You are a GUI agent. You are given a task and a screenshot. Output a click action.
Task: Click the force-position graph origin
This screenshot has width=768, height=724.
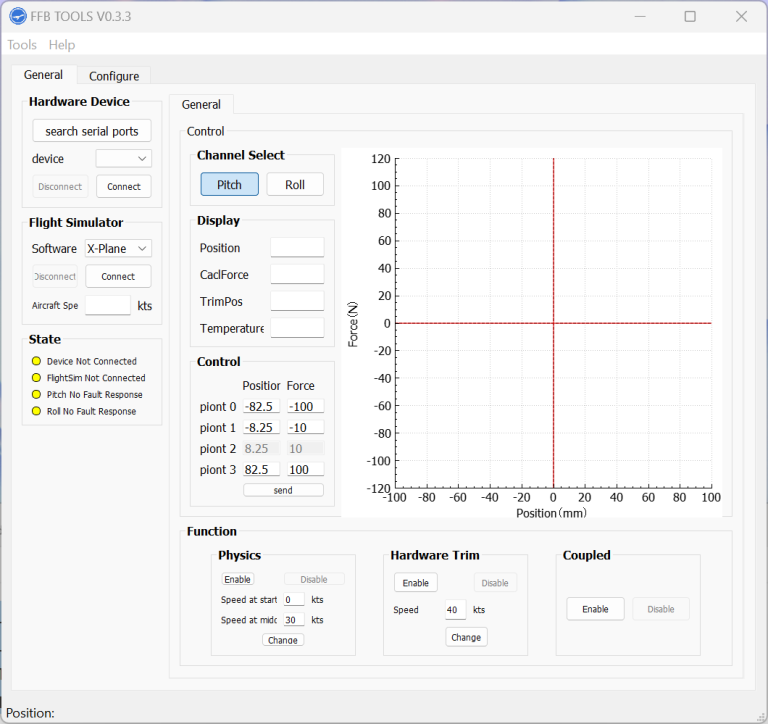point(553,323)
